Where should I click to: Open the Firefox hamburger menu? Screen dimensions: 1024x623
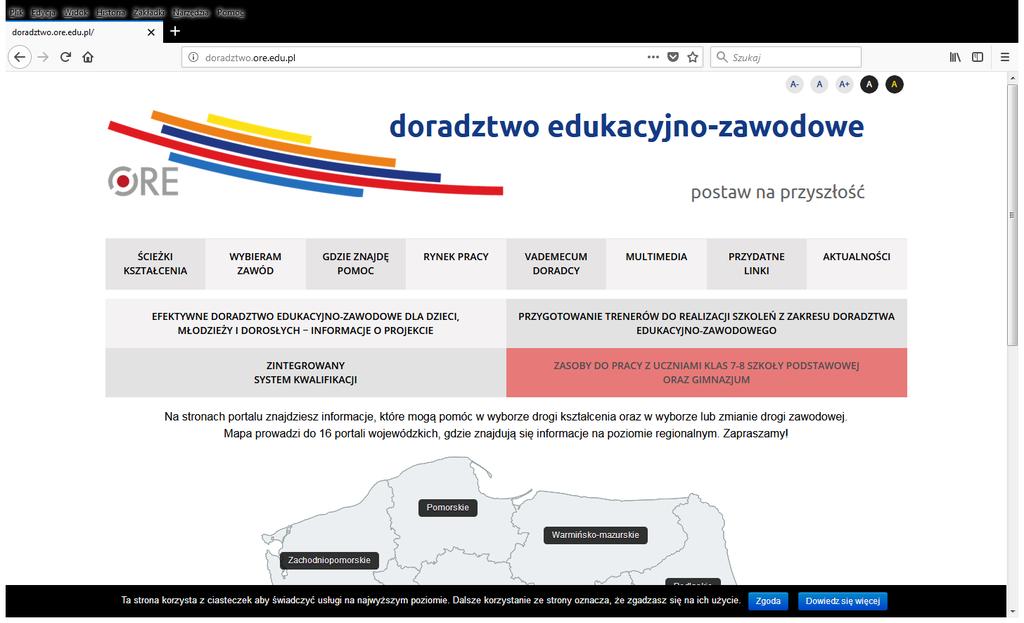1005,57
